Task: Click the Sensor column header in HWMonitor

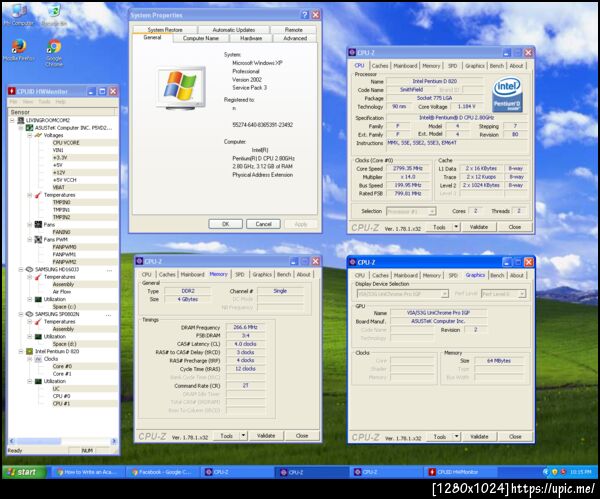Action: (x=61, y=112)
